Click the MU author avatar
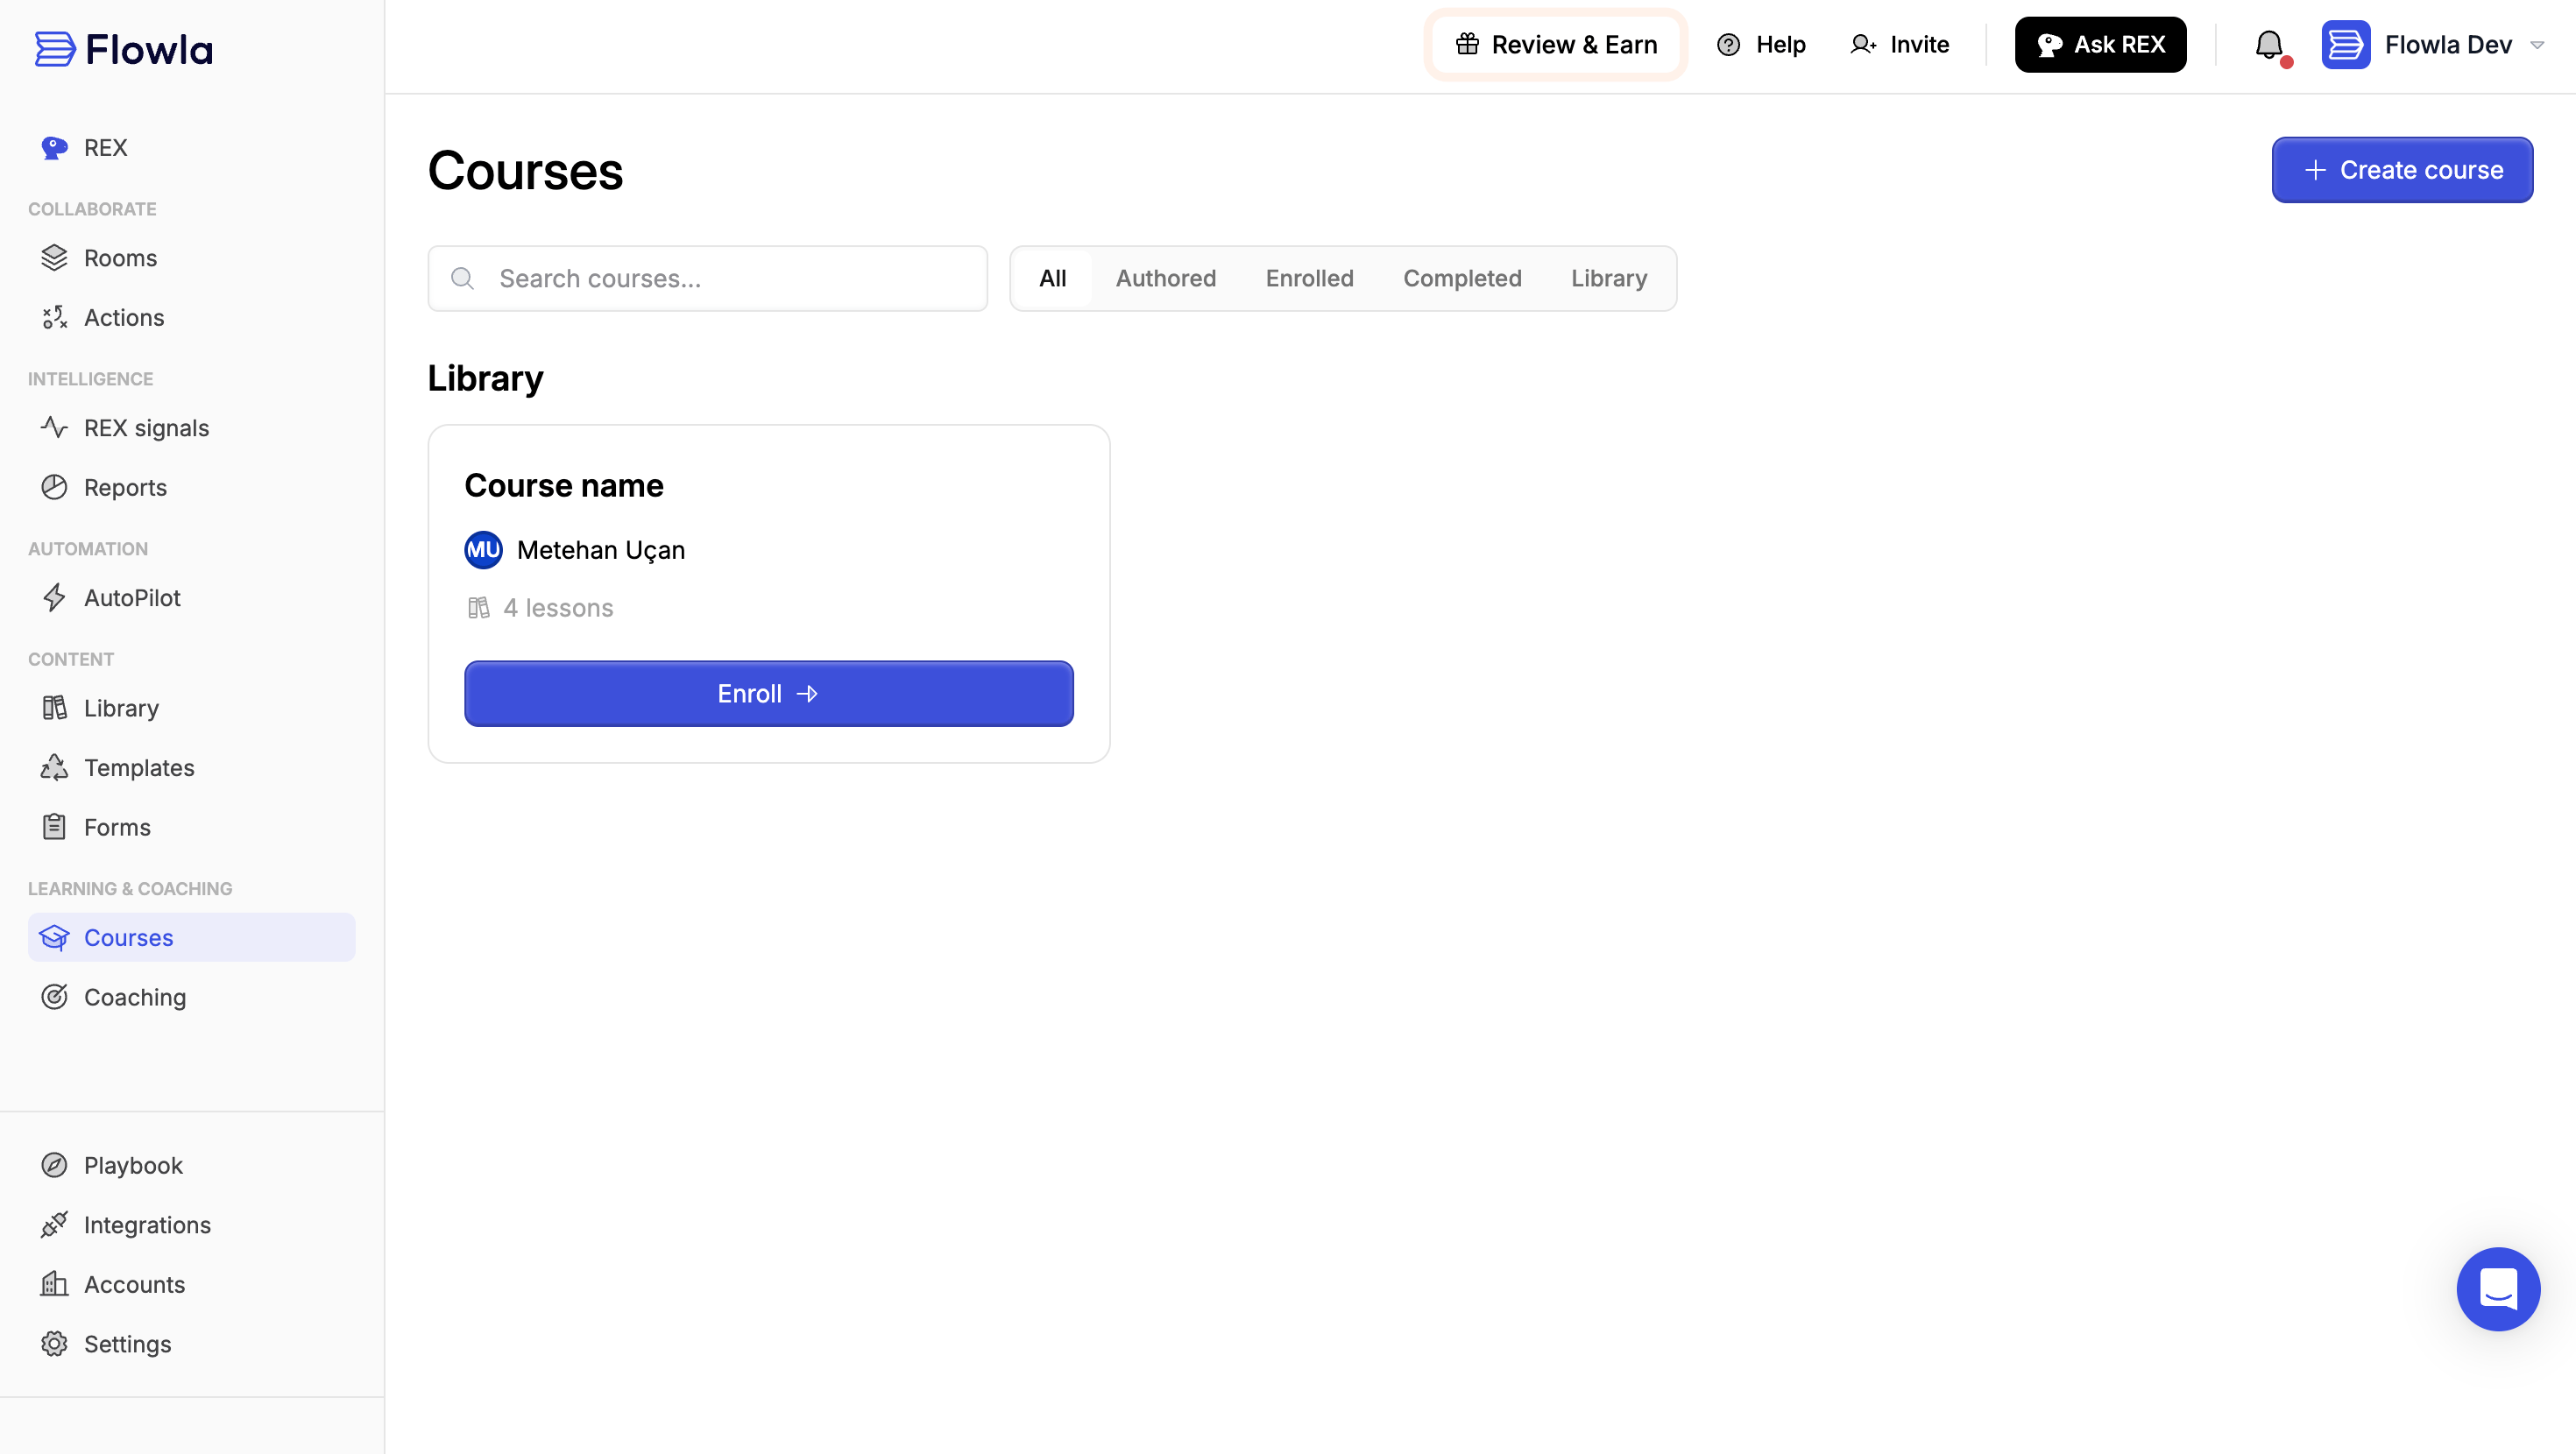This screenshot has width=2576, height=1454. click(483, 550)
